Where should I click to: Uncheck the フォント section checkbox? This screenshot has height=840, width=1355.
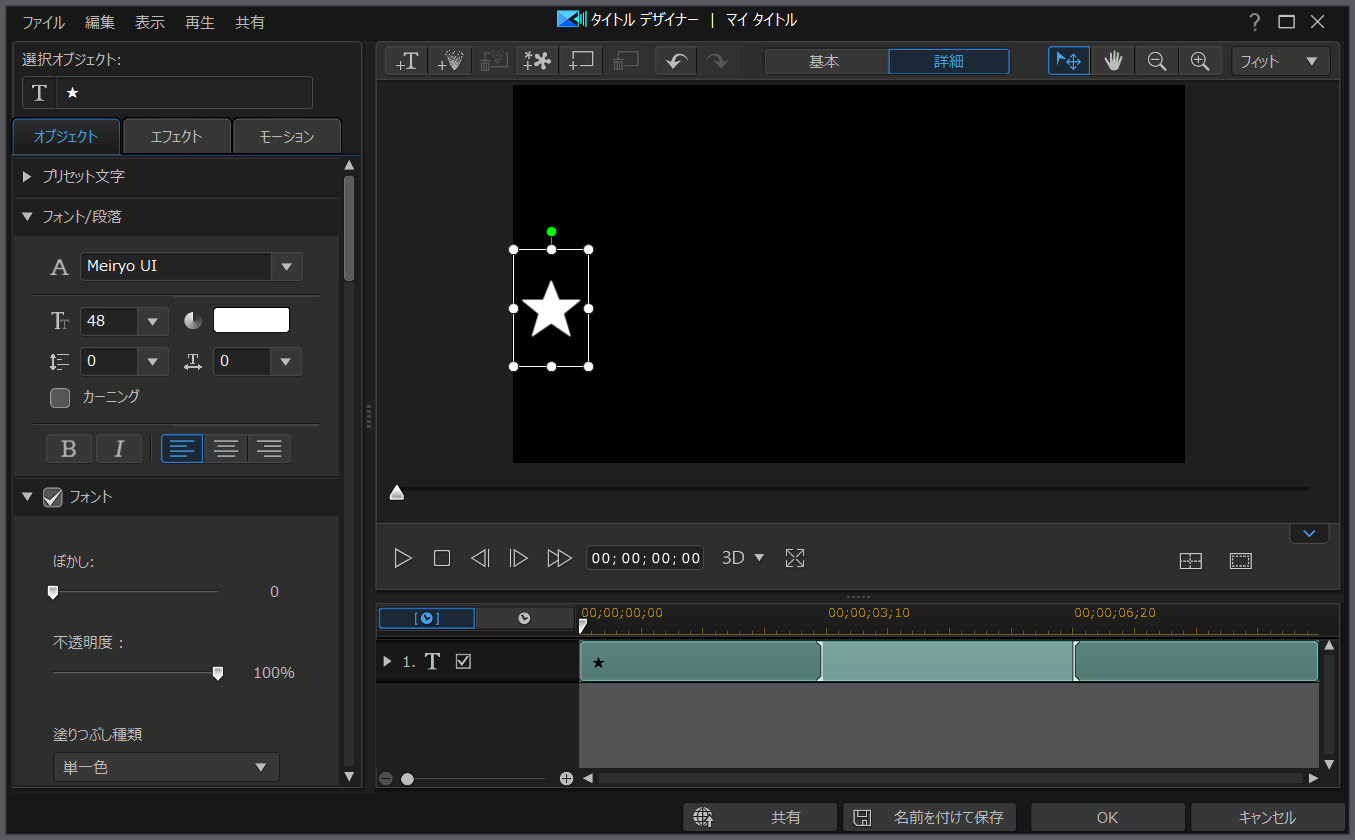coord(53,497)
